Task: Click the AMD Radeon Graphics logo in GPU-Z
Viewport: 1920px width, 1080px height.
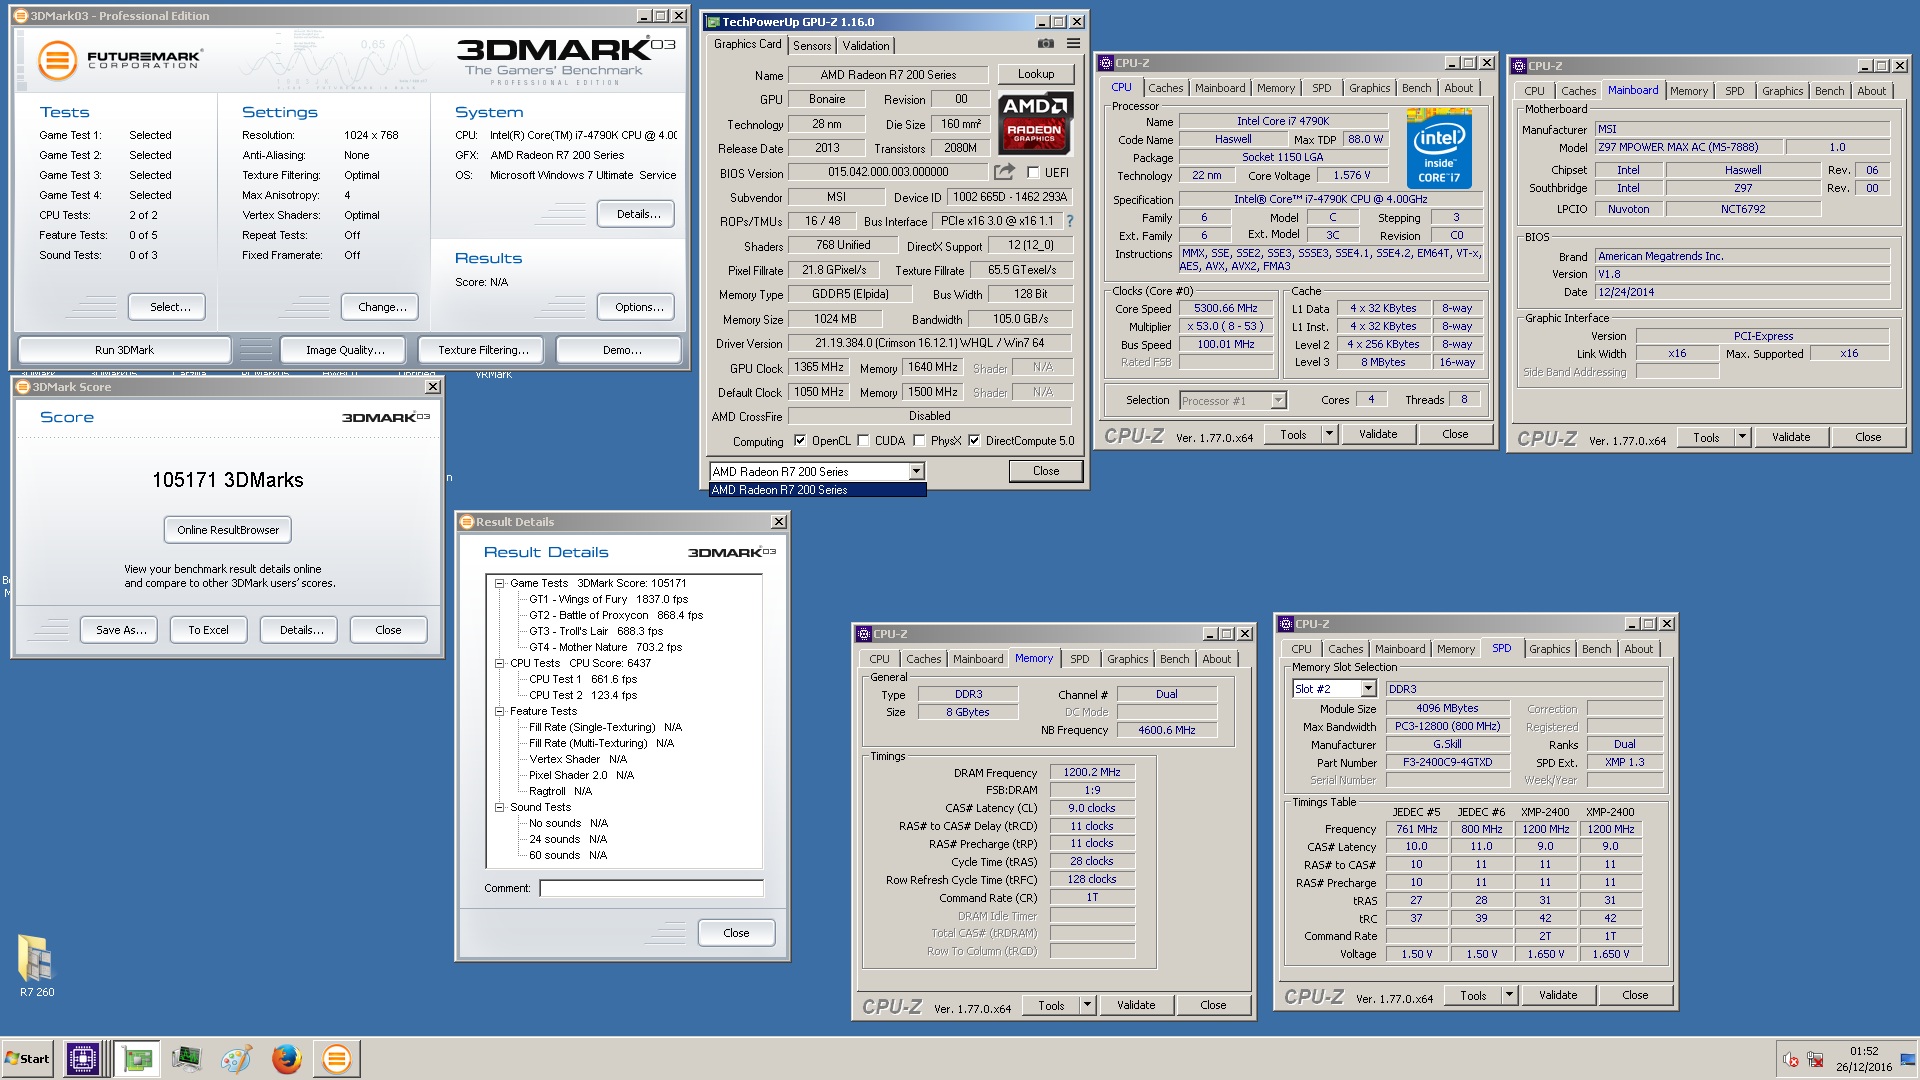Action: click(x=1035, y=124)
